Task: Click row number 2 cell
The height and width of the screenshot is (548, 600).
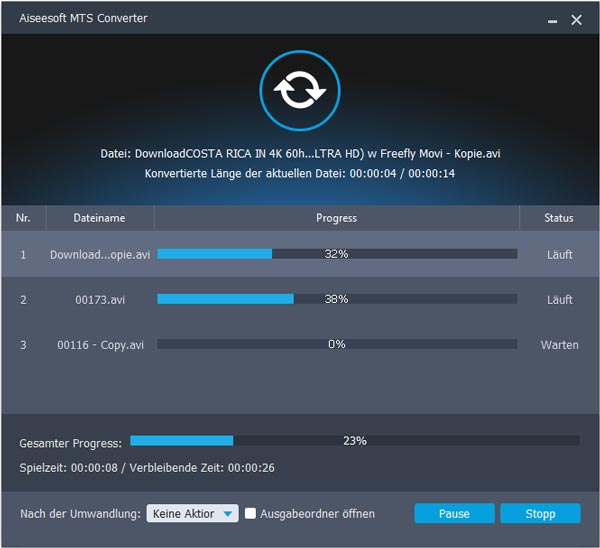Action: coord(23,300)
